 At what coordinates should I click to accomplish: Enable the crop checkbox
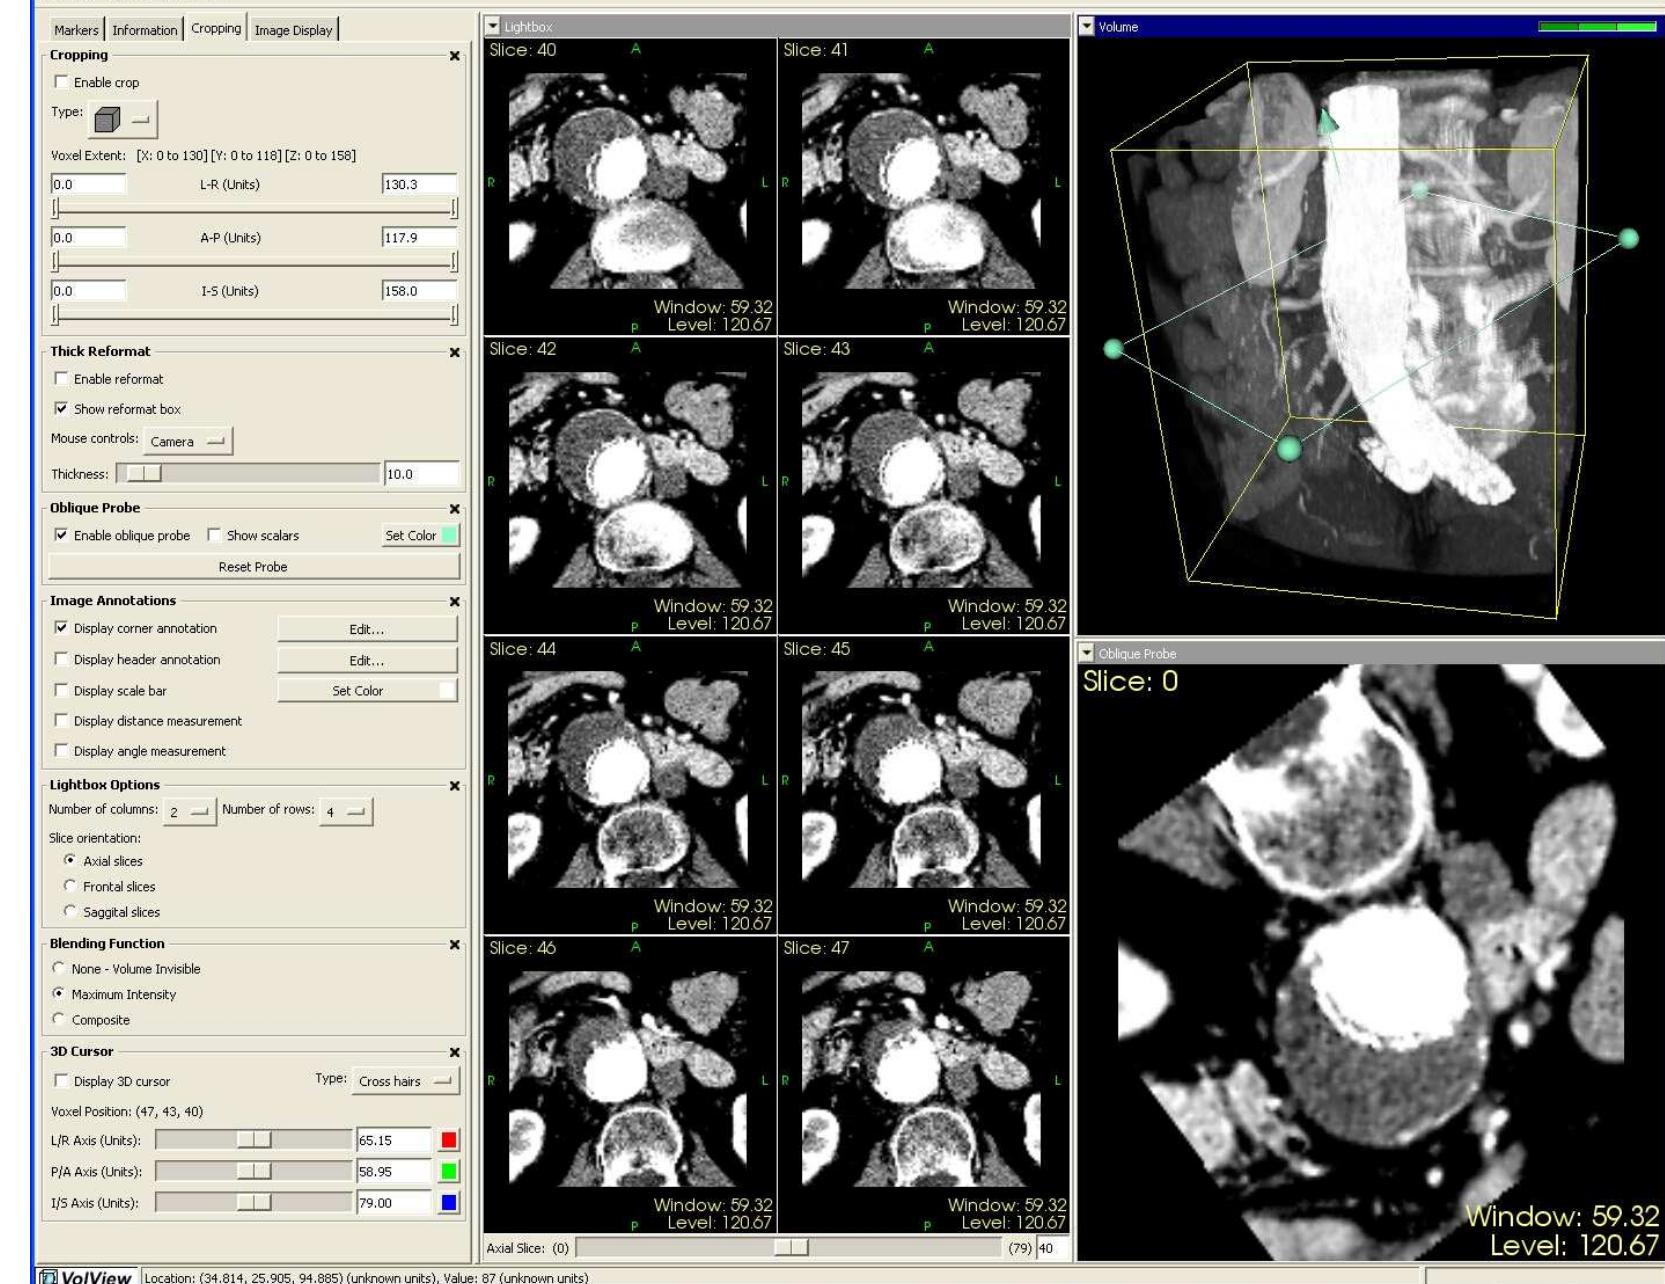(x=61, y=82)
